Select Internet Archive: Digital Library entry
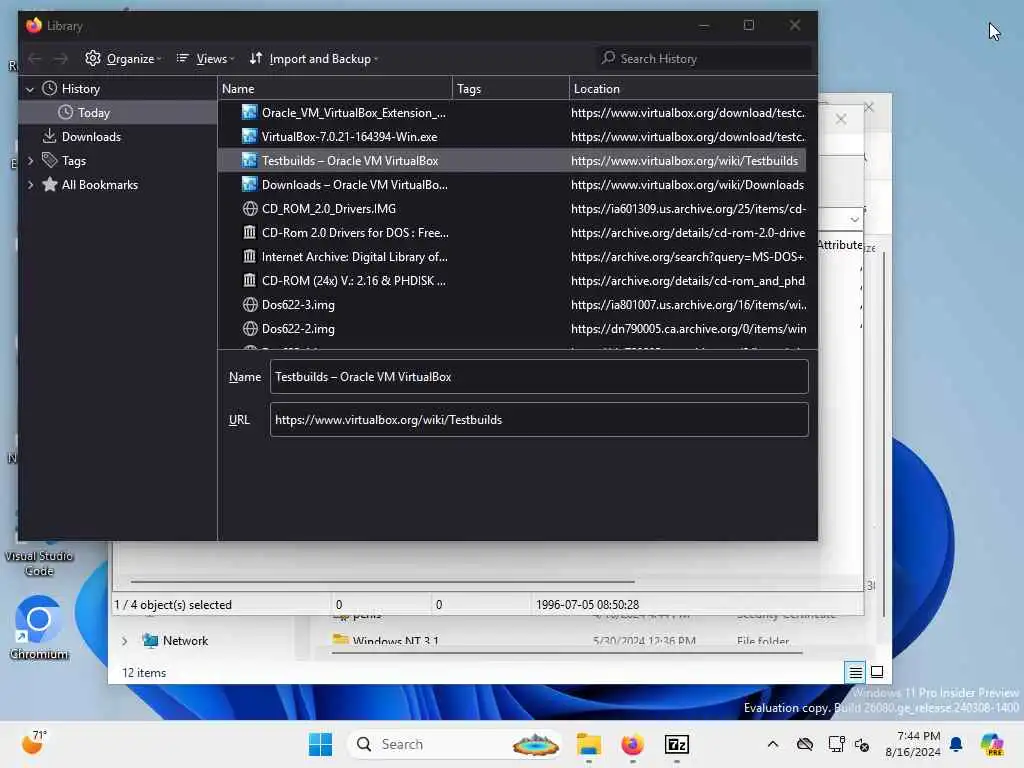The height and width of the screenshot is (768, 1024). 512,257
